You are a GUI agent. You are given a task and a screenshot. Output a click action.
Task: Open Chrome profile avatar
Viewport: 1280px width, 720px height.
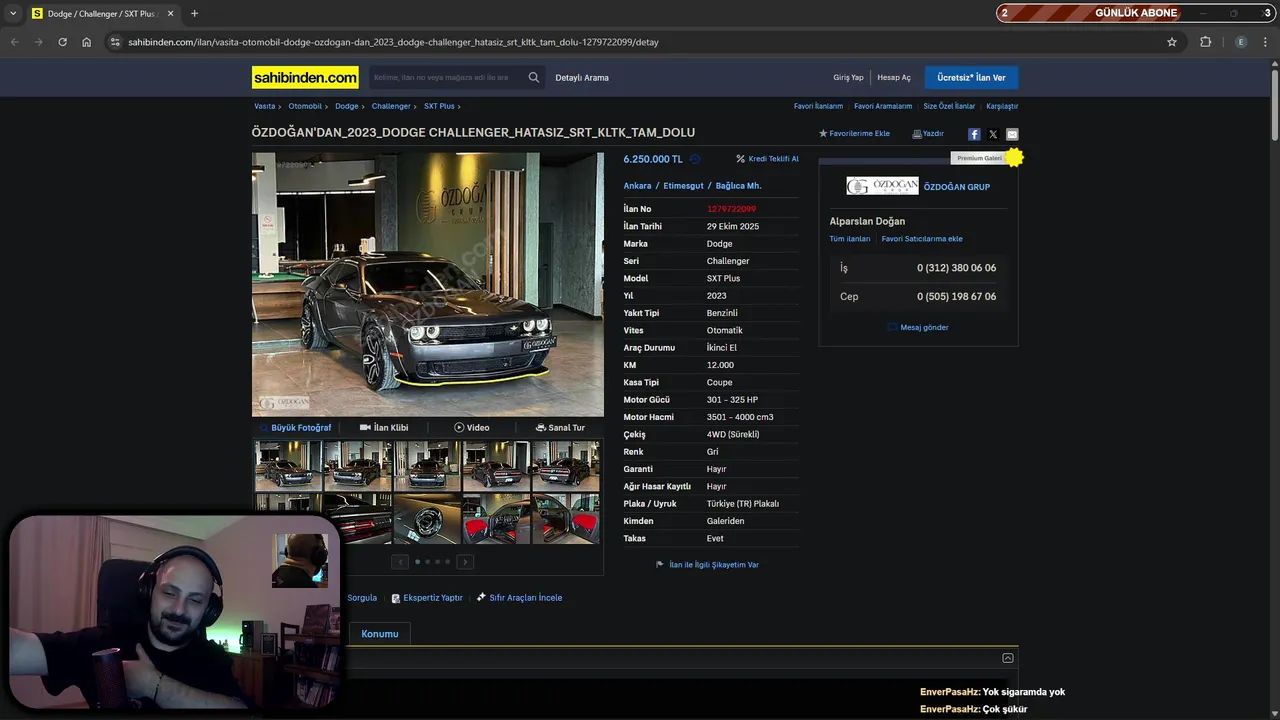1241,42
